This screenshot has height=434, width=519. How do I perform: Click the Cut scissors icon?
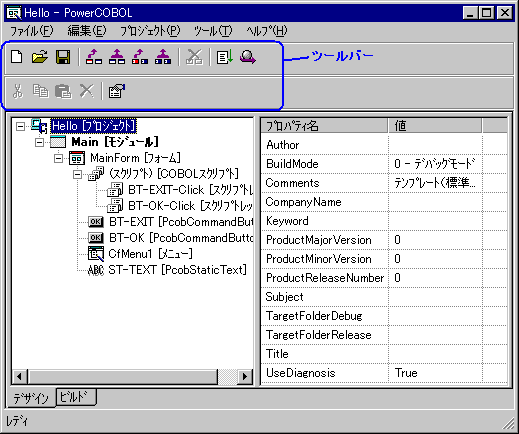click(18, 91)
